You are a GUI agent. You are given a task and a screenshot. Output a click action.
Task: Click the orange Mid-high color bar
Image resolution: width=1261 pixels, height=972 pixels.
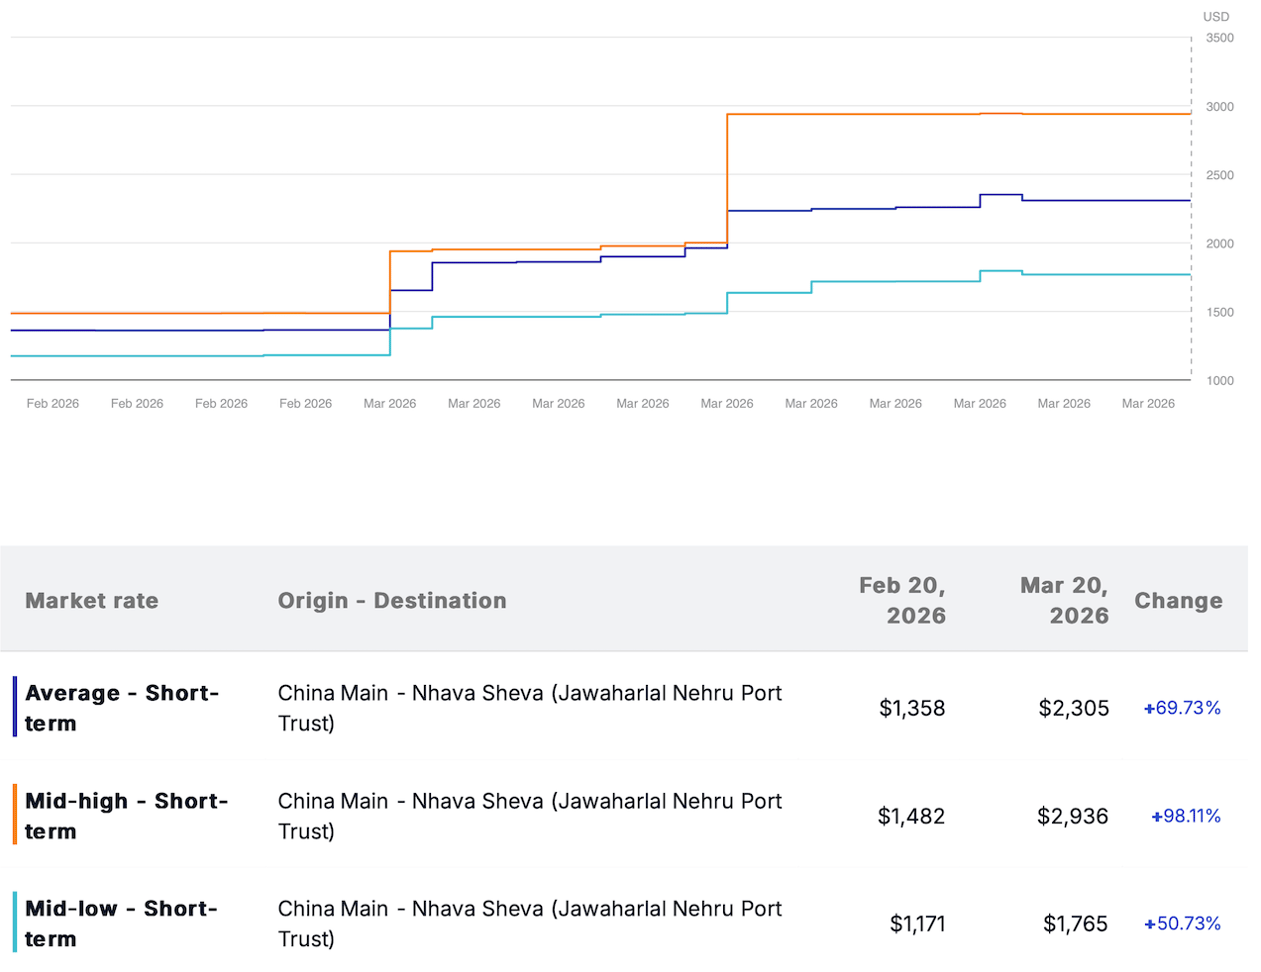(x=15, y=815)
